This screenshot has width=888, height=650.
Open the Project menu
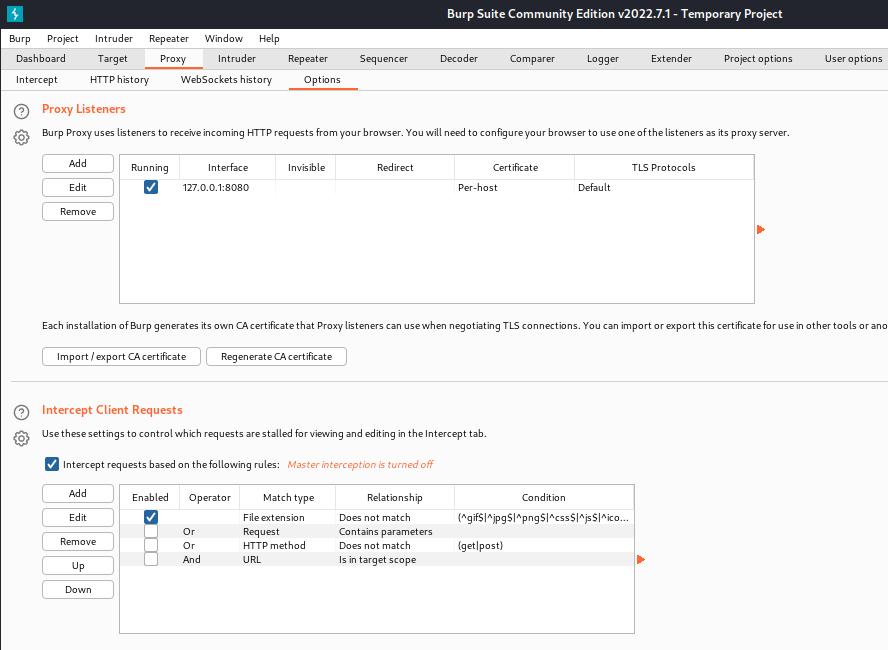pyautogui.click(x=63, y=39)
